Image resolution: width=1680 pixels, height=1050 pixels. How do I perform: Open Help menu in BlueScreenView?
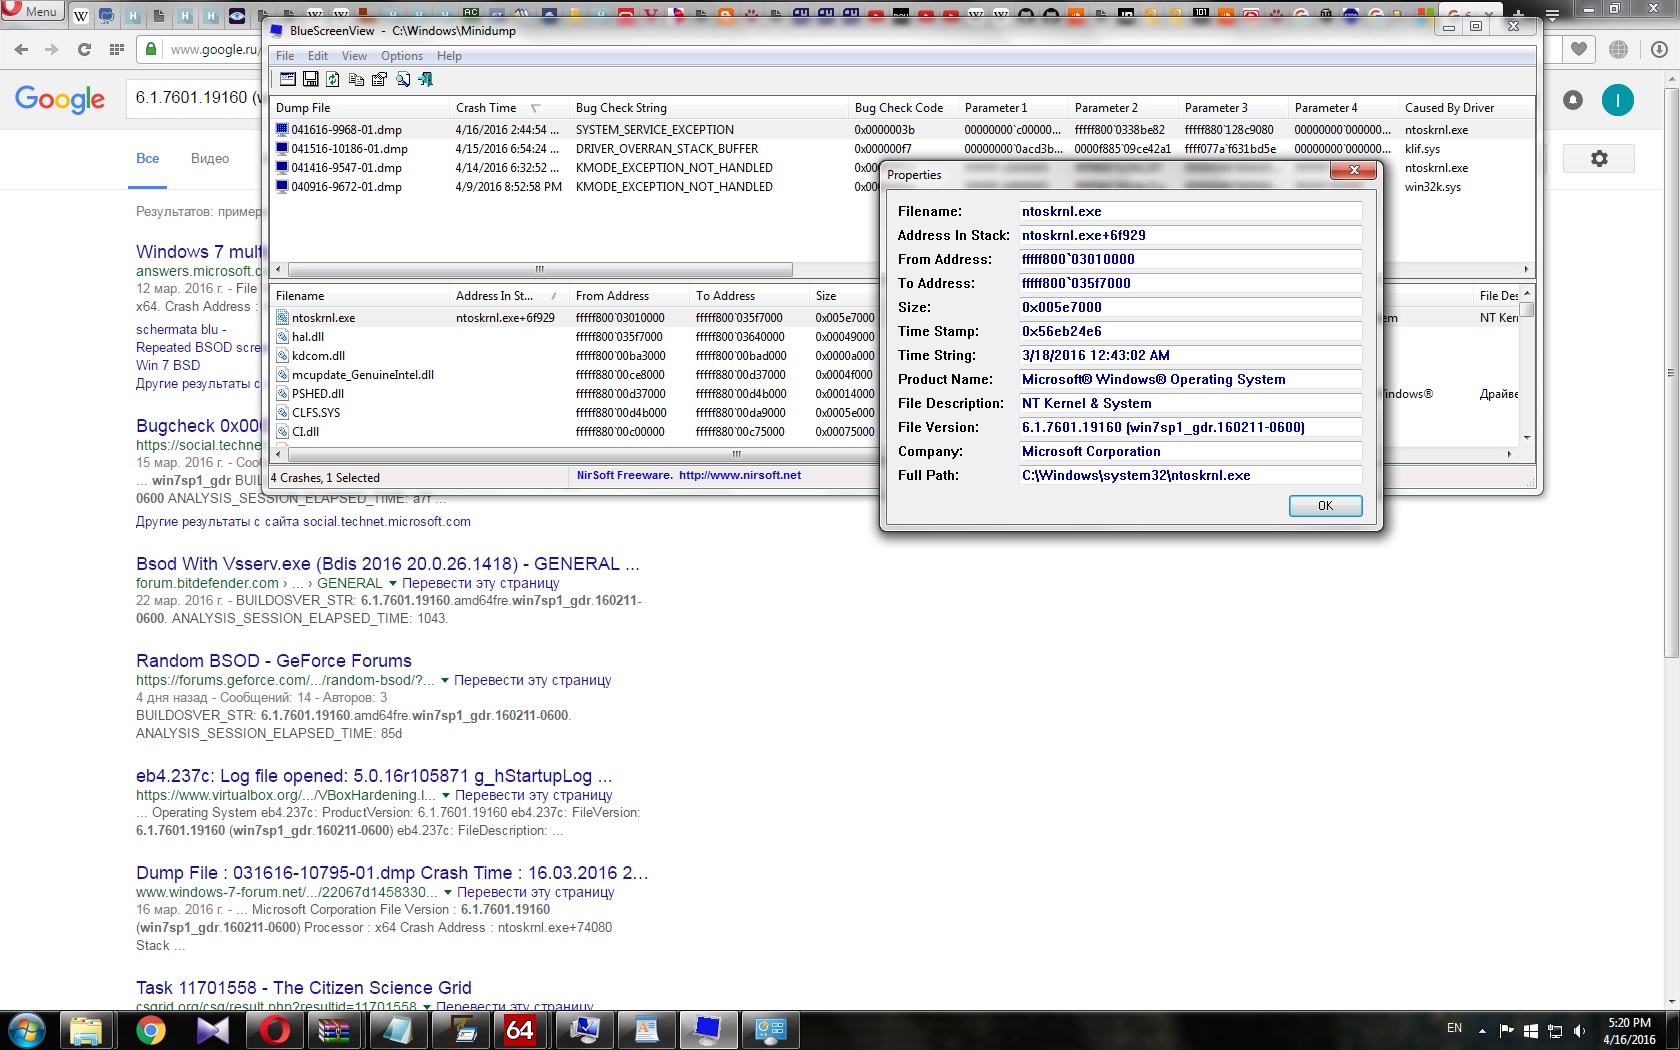point(449,56)
